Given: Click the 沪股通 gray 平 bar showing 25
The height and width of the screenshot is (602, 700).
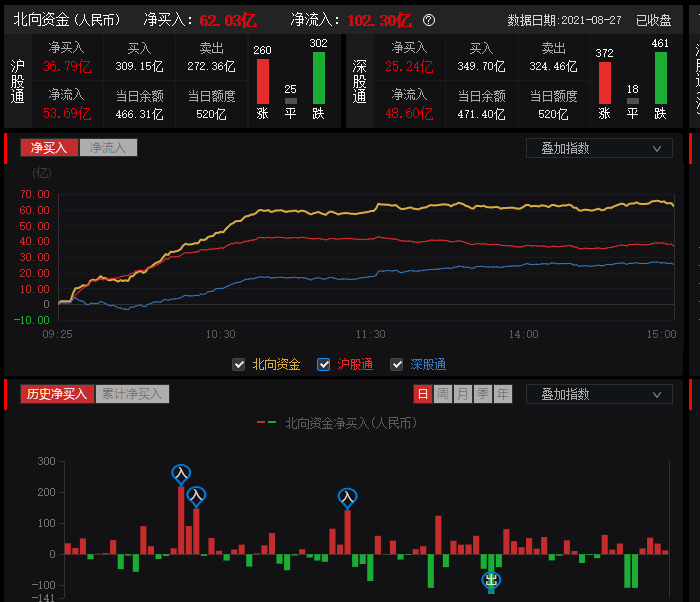Looking at the screenshot, I should pos(291,100).
